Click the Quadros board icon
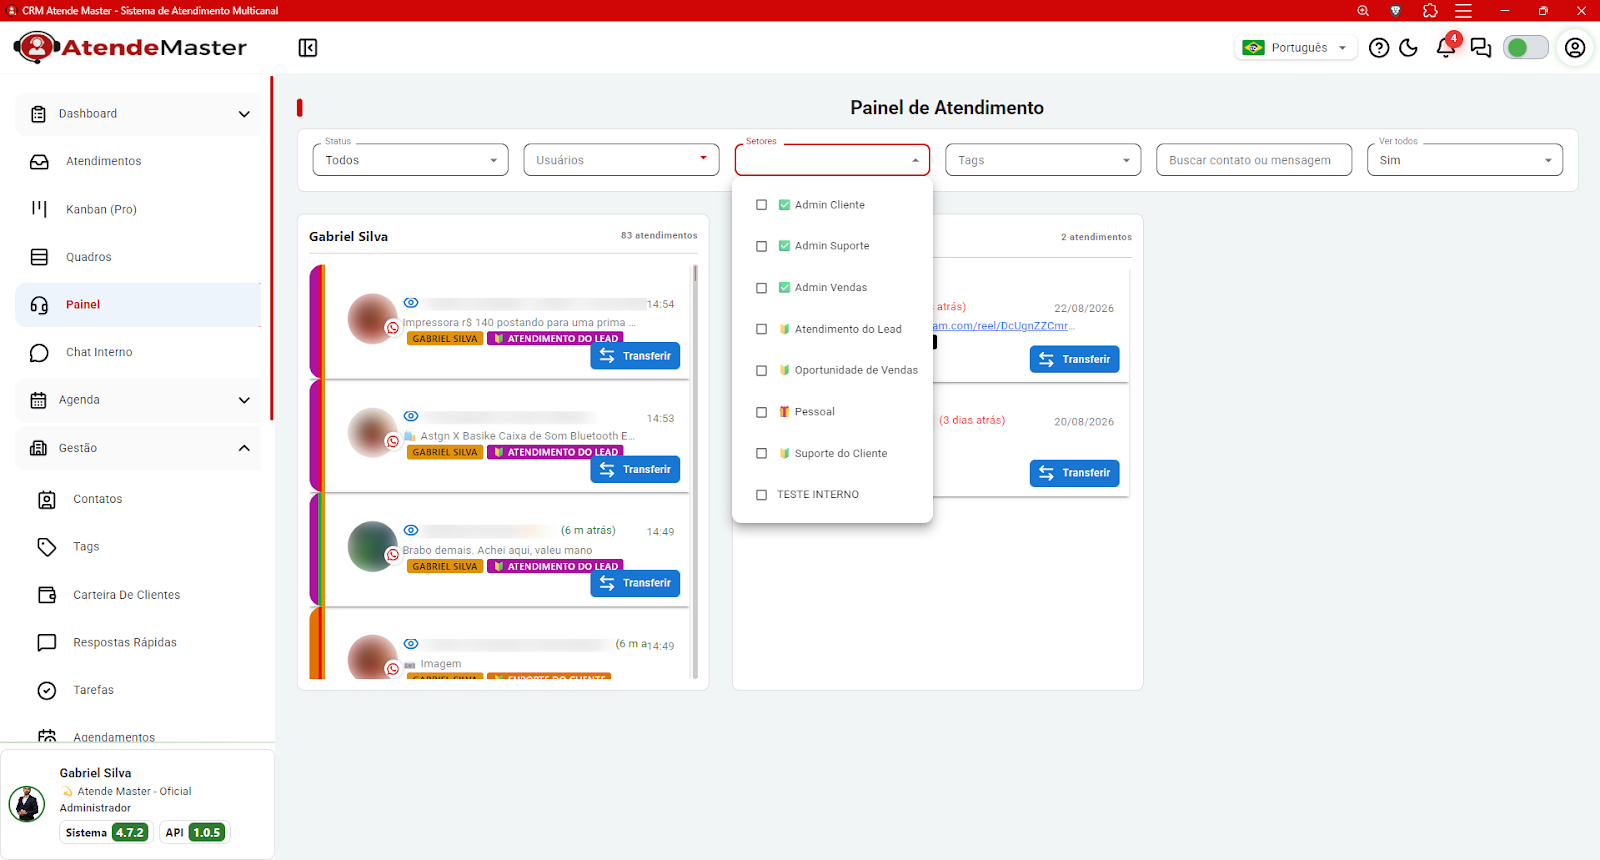 click(x=39, y=257)
